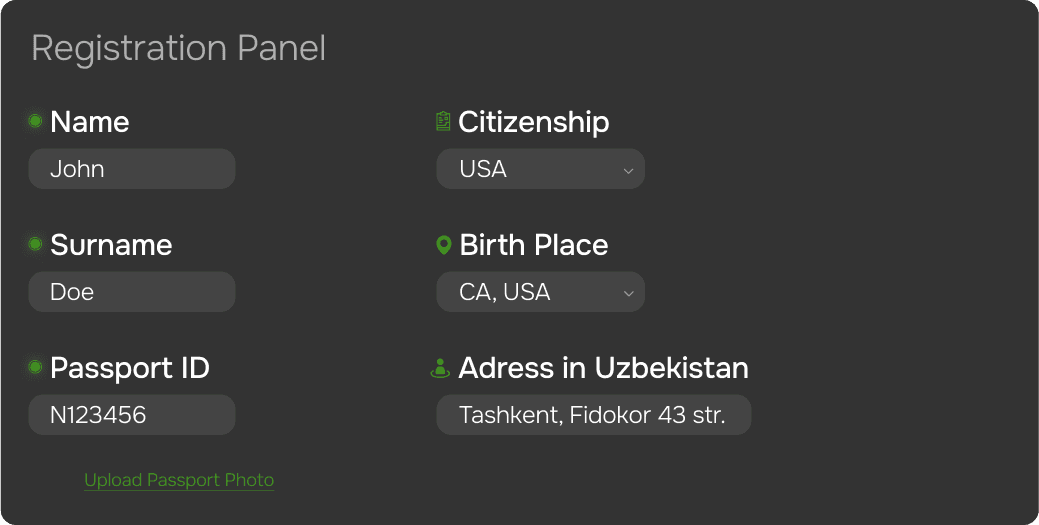Click the address field with Tashkent, Fidokor
The image size is (1039, 525).
(x=594, y=415)
